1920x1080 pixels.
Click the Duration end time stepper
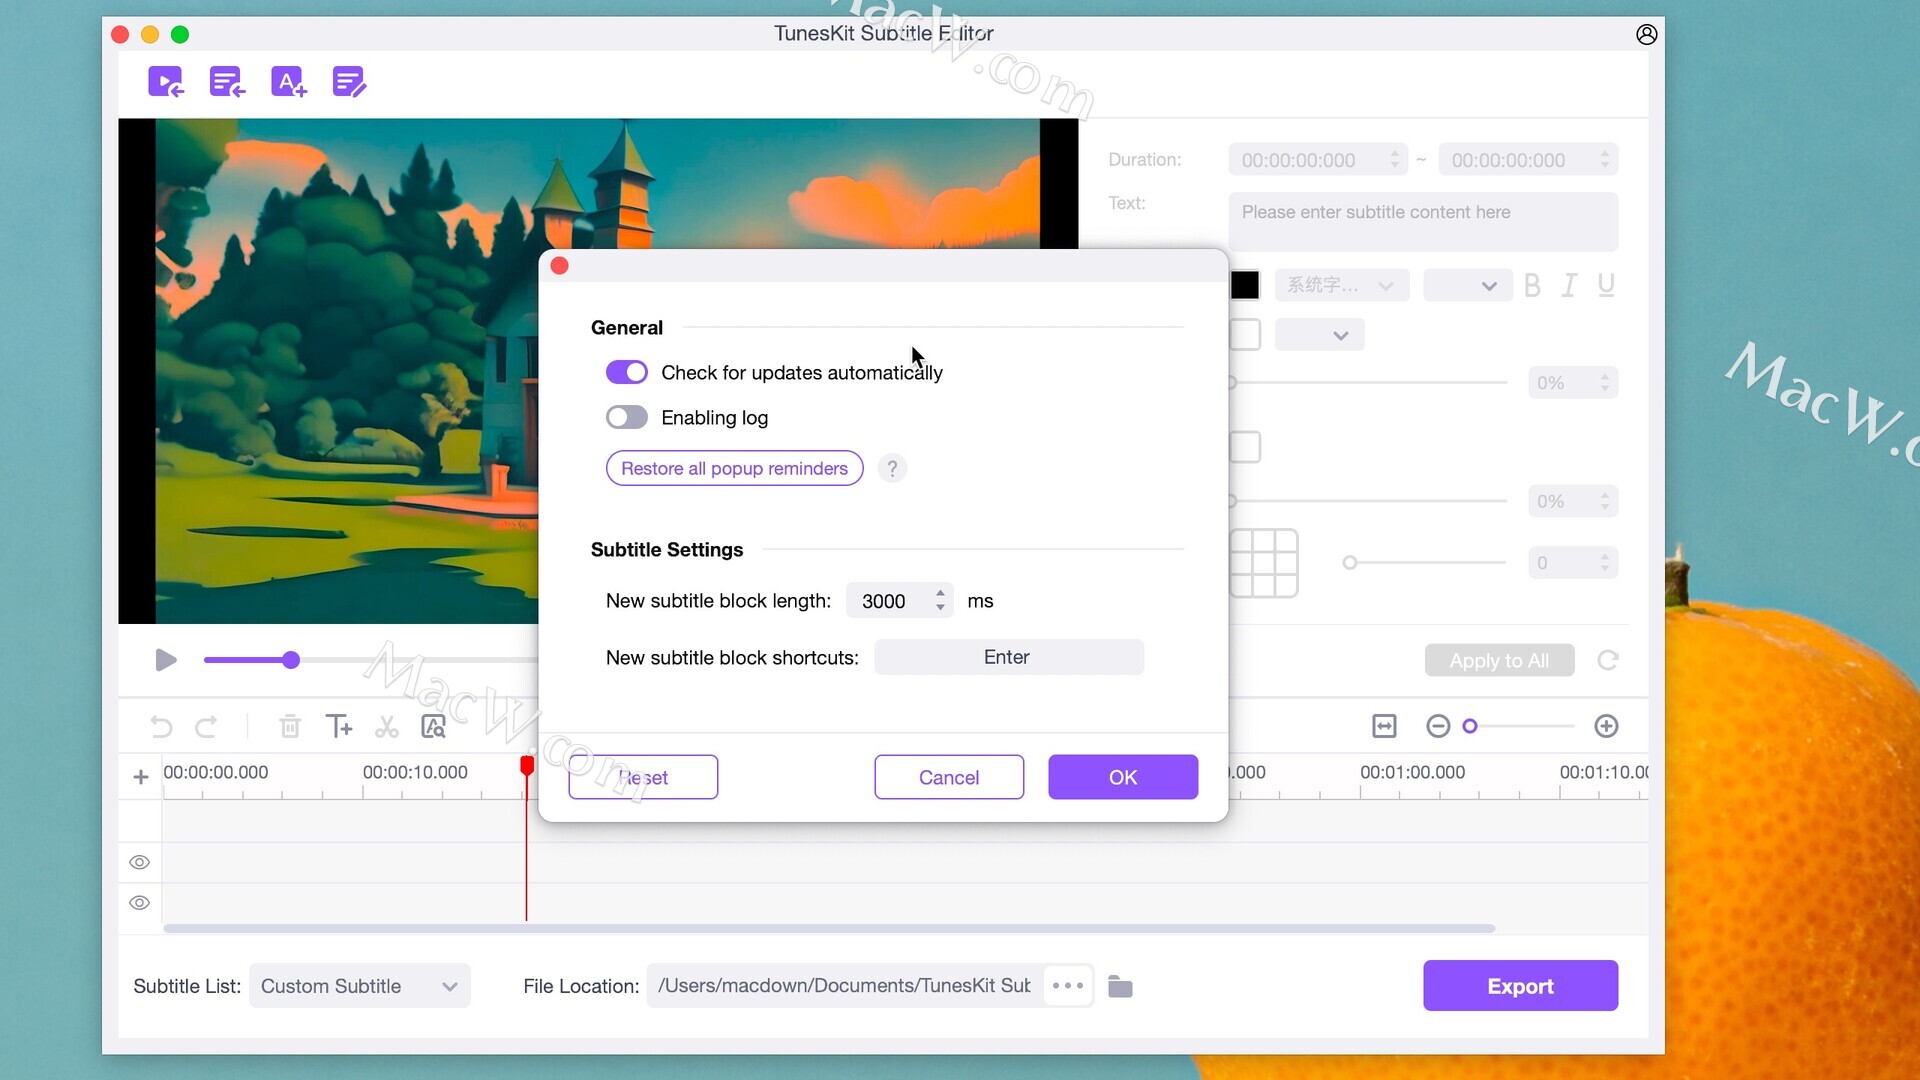coord(1605,160)
